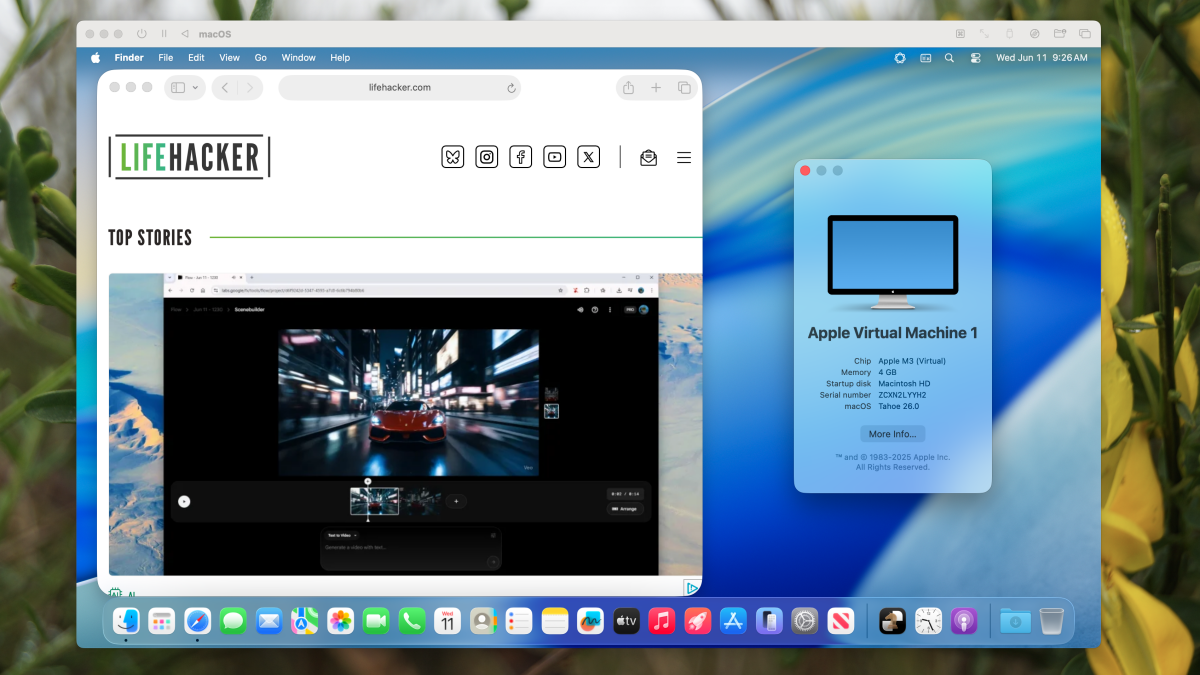The height and width of the screenshot is (675, 1200).
Task: Open Notes from the Dock
Action: [x=555, y=621]
